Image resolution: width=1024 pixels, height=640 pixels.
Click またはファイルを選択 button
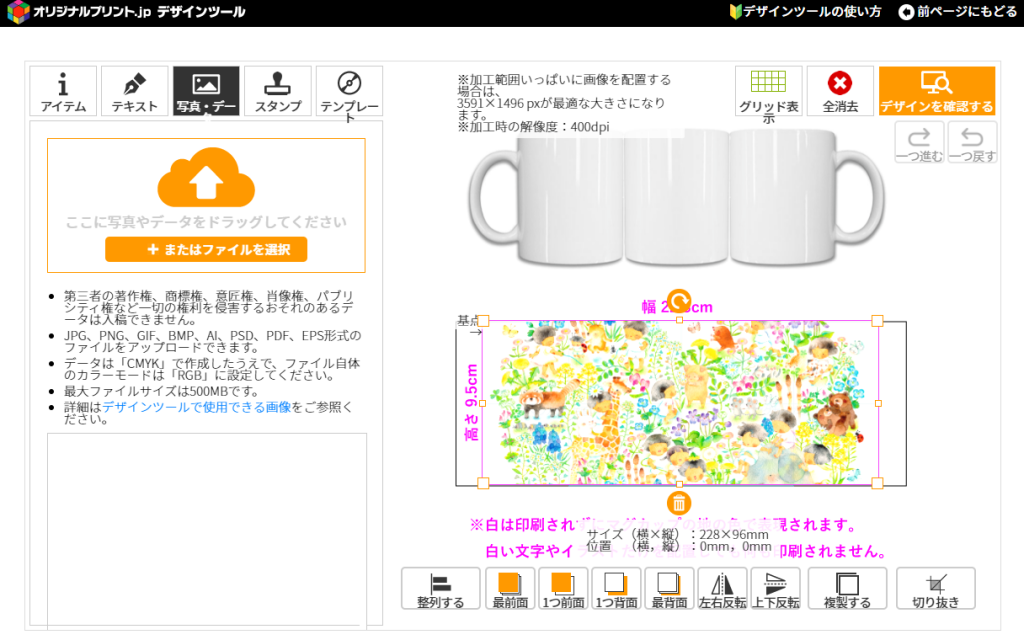coord(206,249)
